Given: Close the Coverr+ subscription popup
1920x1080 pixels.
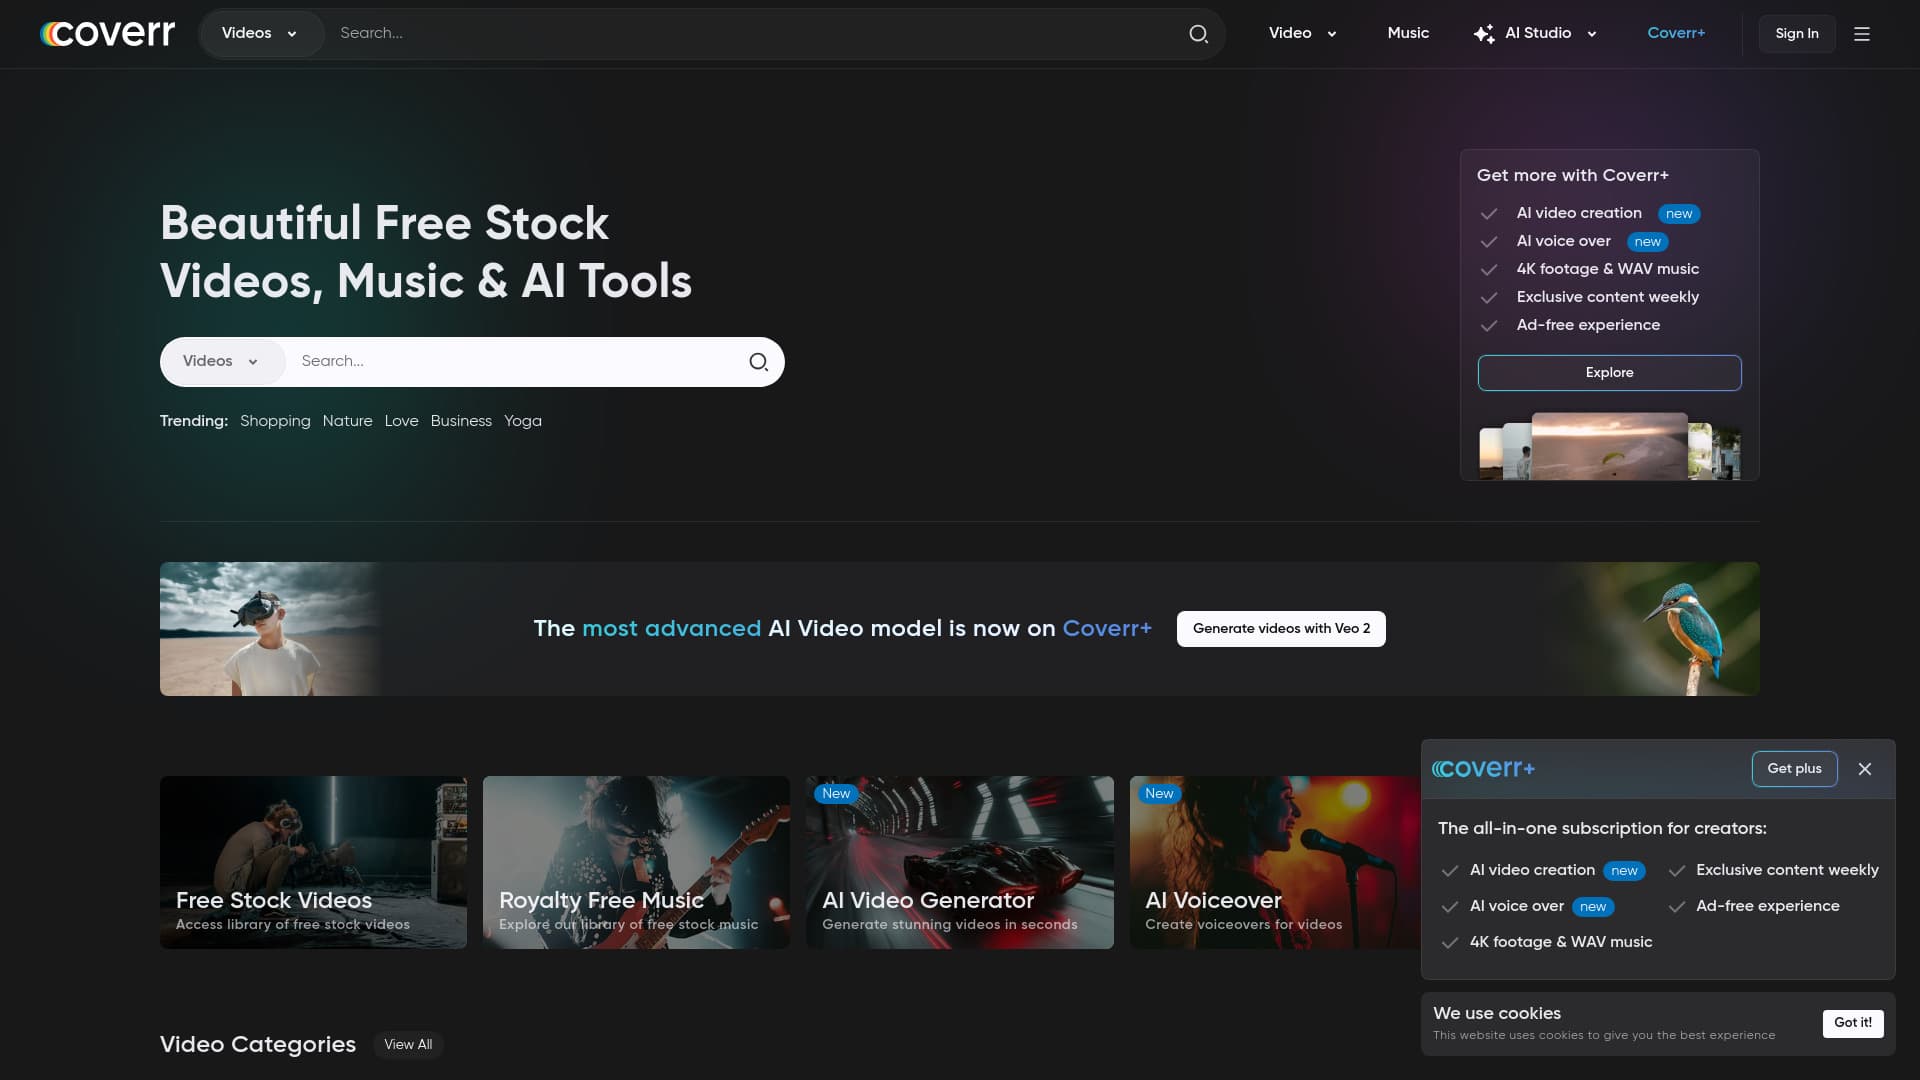Looking at the screenshot, I should (x=1865, y=769).
